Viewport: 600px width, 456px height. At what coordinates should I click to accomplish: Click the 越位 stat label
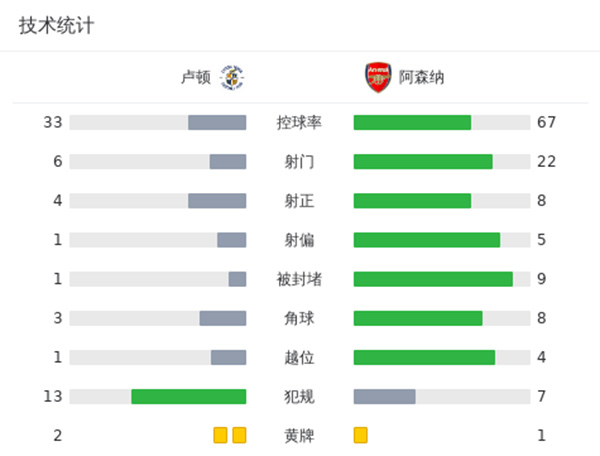click(x=299, y=357)
